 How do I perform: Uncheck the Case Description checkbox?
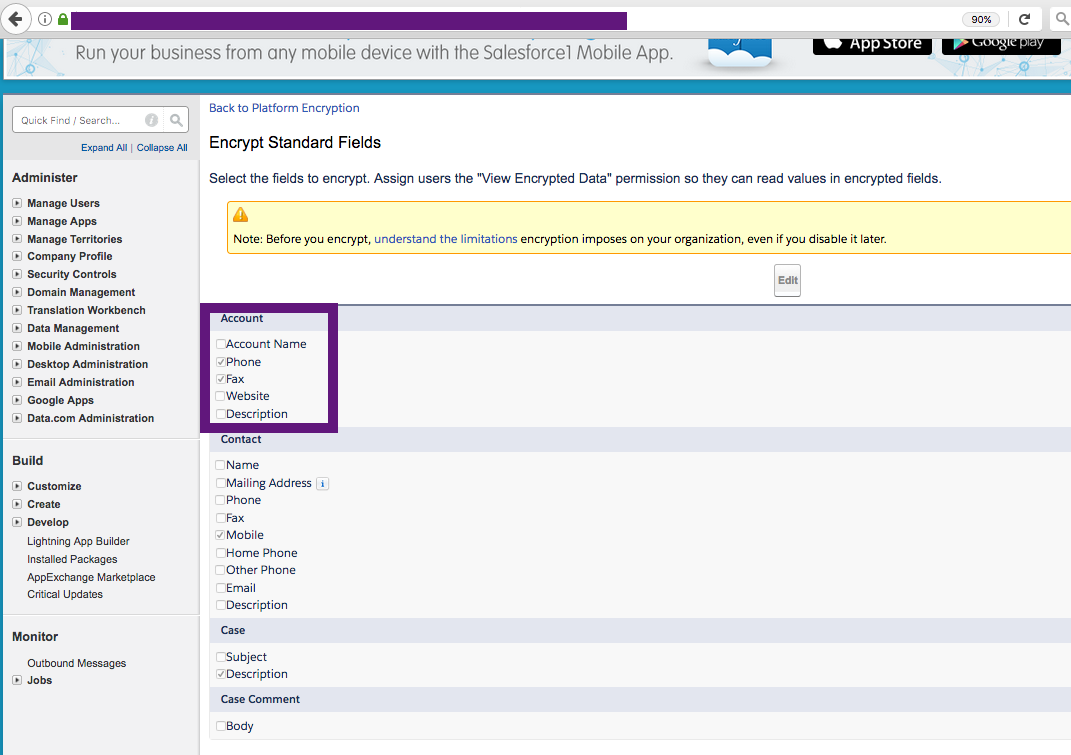coord(221,674)
